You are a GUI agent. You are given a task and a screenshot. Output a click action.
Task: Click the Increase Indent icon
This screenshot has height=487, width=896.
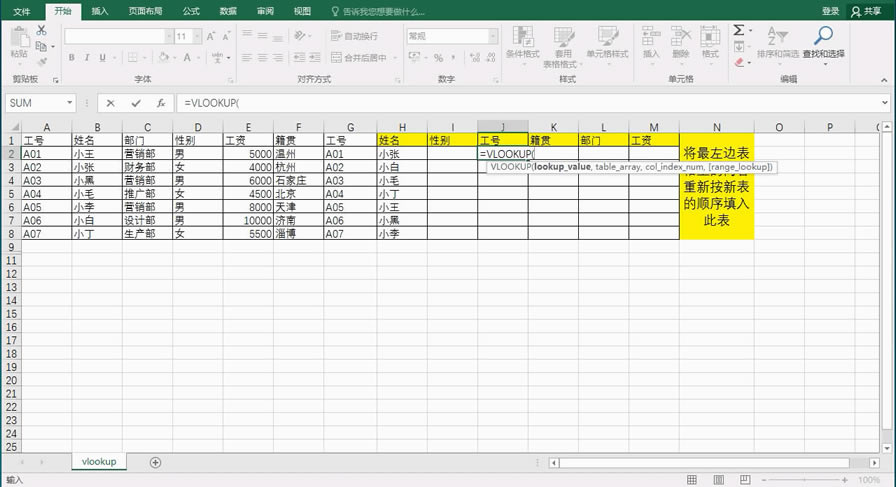(314, 57)
